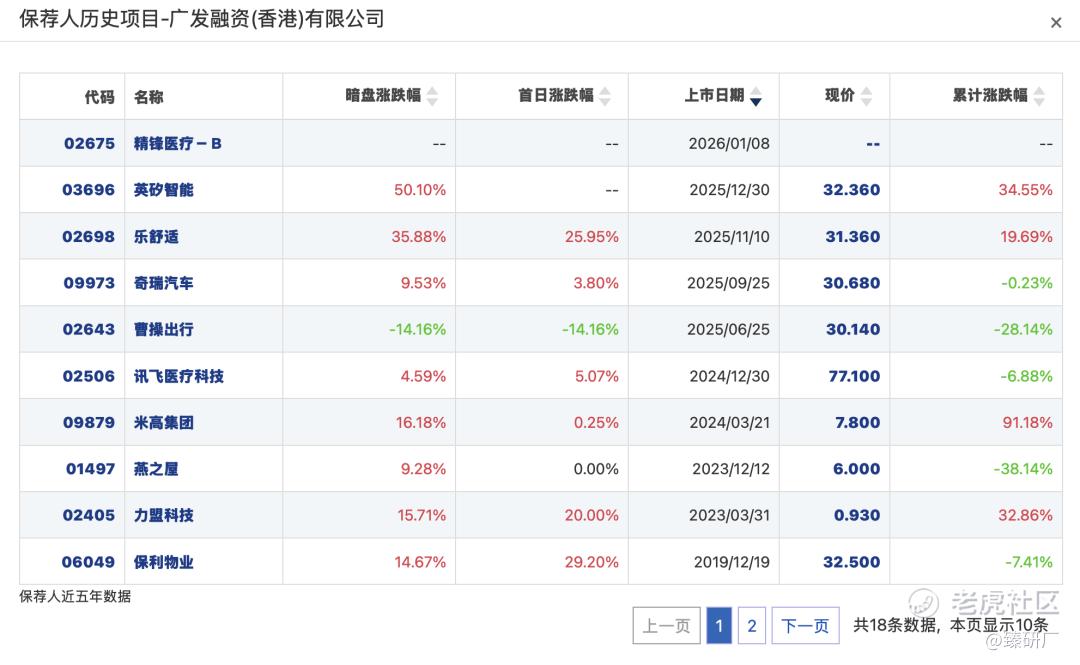Screen dimensions: 1080x665
Task: Click cumulative change -38.14%
Action: 1024,469
